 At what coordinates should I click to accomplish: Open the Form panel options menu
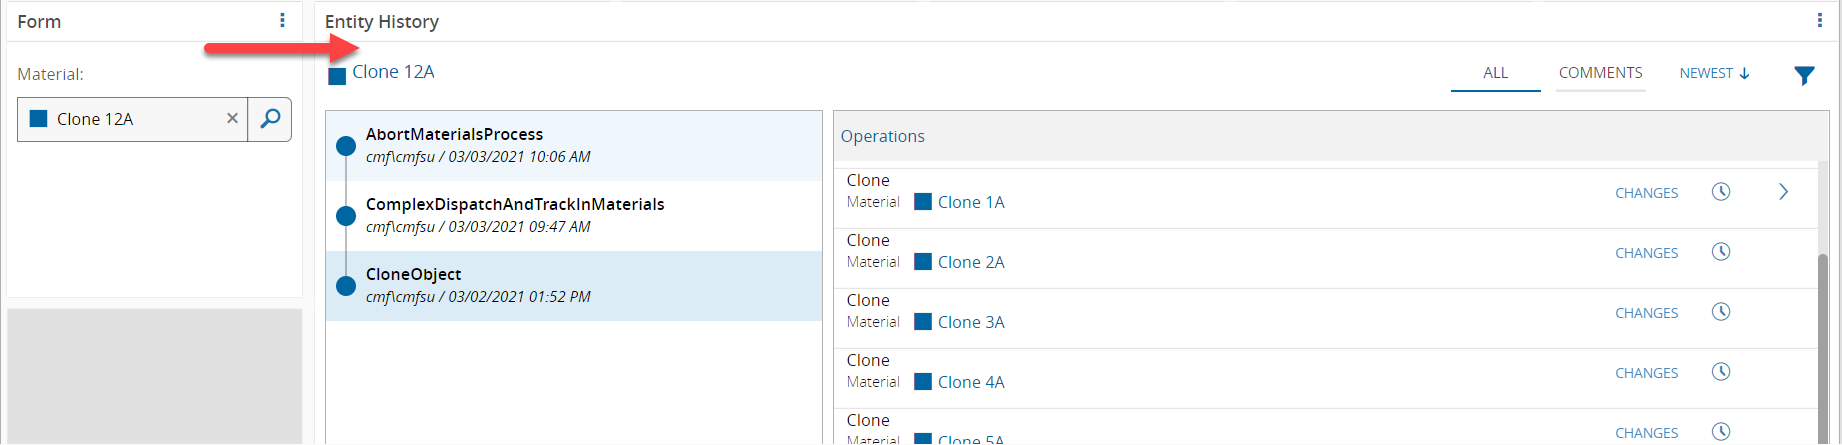pyautogui.click(x=282, y=21)
